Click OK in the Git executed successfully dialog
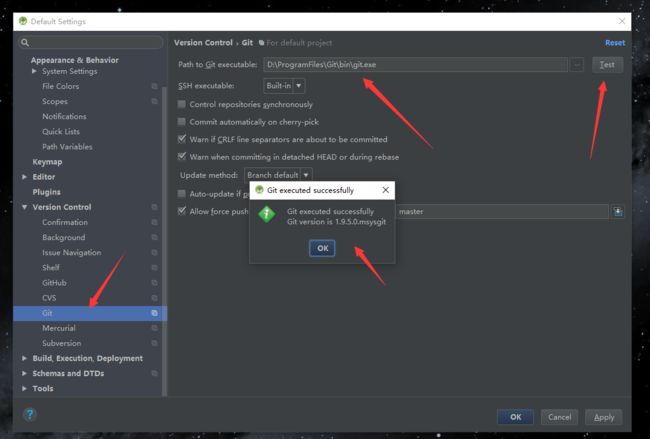Viewport: 650px width, 439px height. click(322, 248)
